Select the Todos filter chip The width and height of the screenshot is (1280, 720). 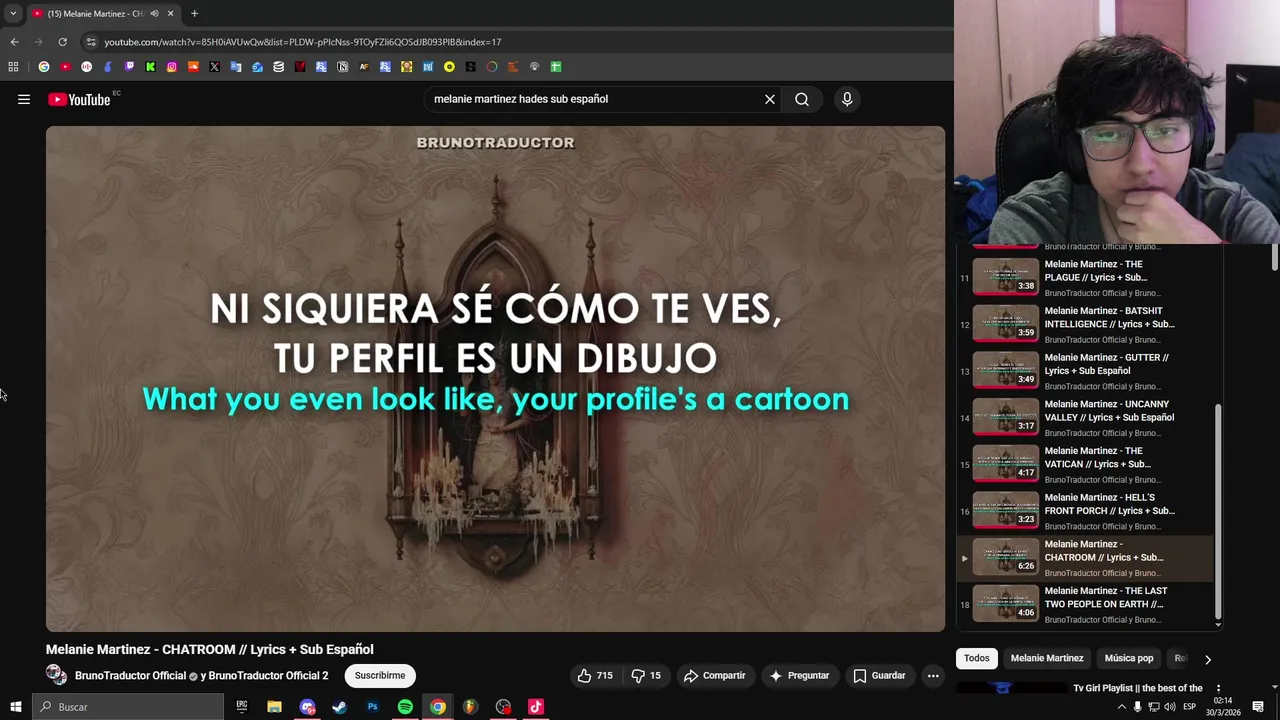pyautogui.click(x=977, y=658)
